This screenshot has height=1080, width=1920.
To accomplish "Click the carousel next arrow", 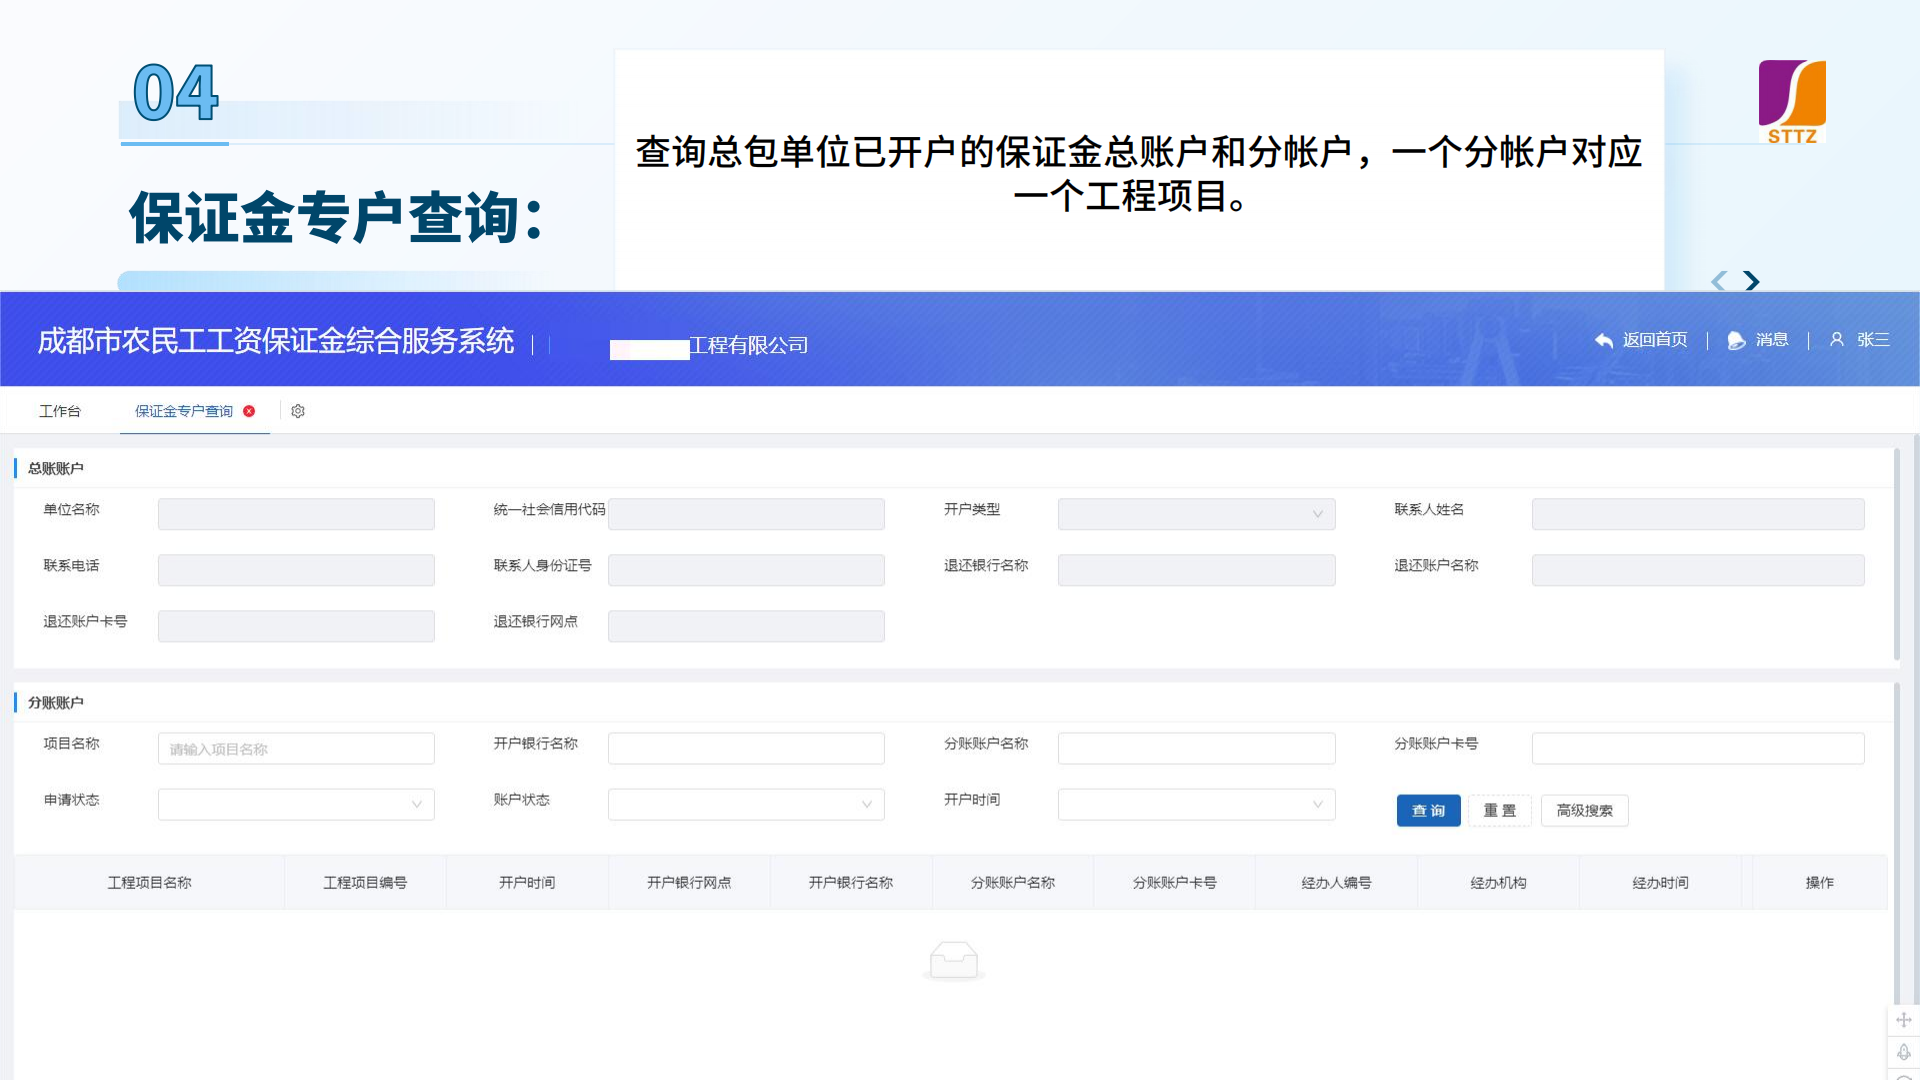I will pyautogui.click(x=1751, y=282).
